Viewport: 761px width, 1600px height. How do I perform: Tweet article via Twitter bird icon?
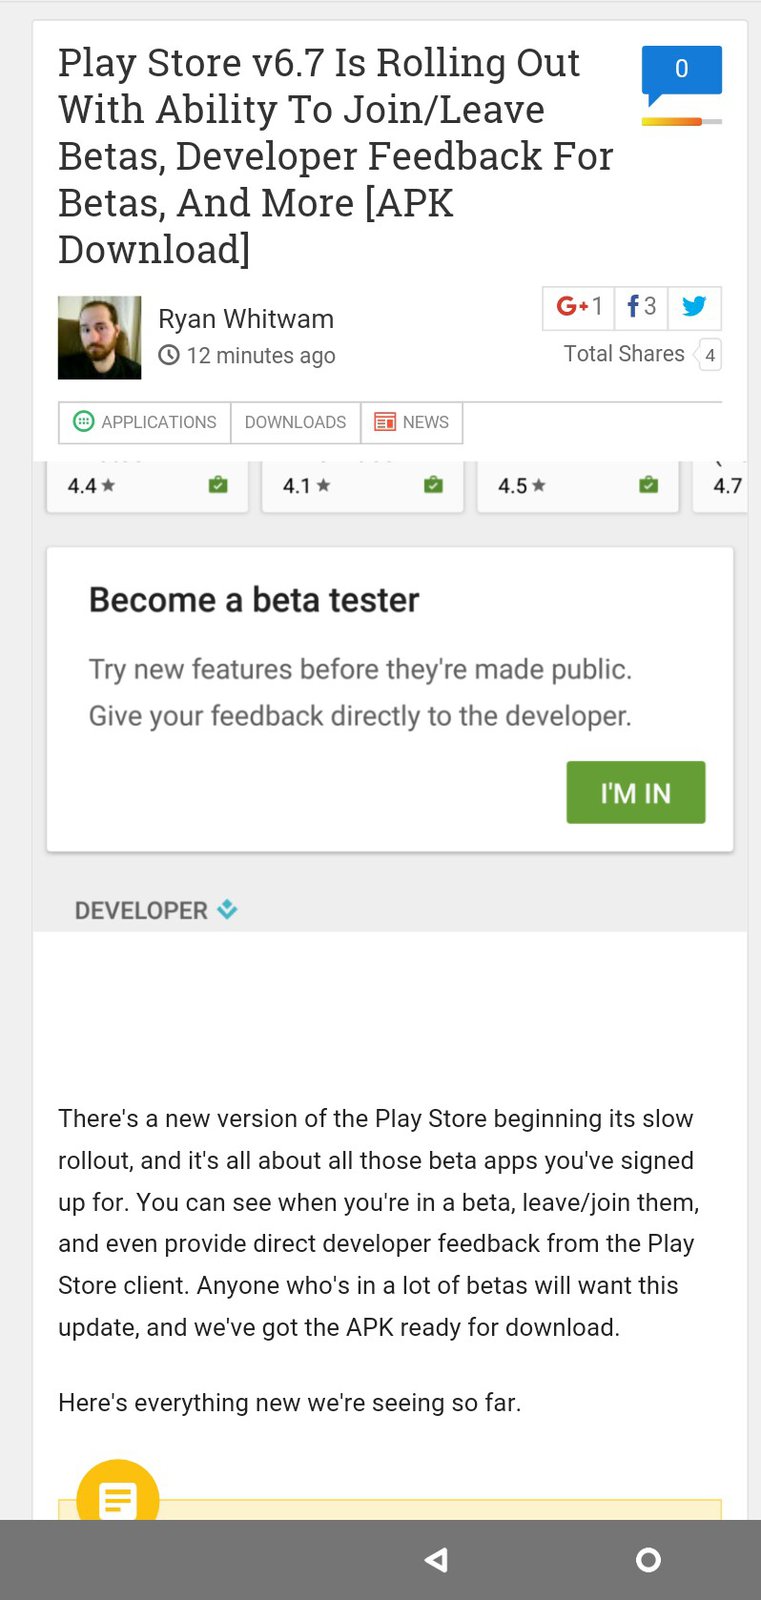[694, 307]
